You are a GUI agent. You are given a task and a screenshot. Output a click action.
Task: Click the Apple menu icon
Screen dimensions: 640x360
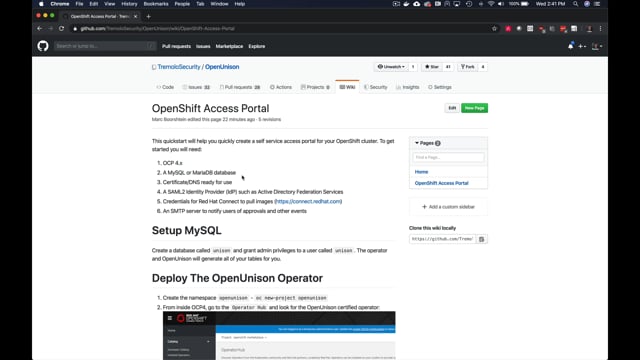coord(41,4)
